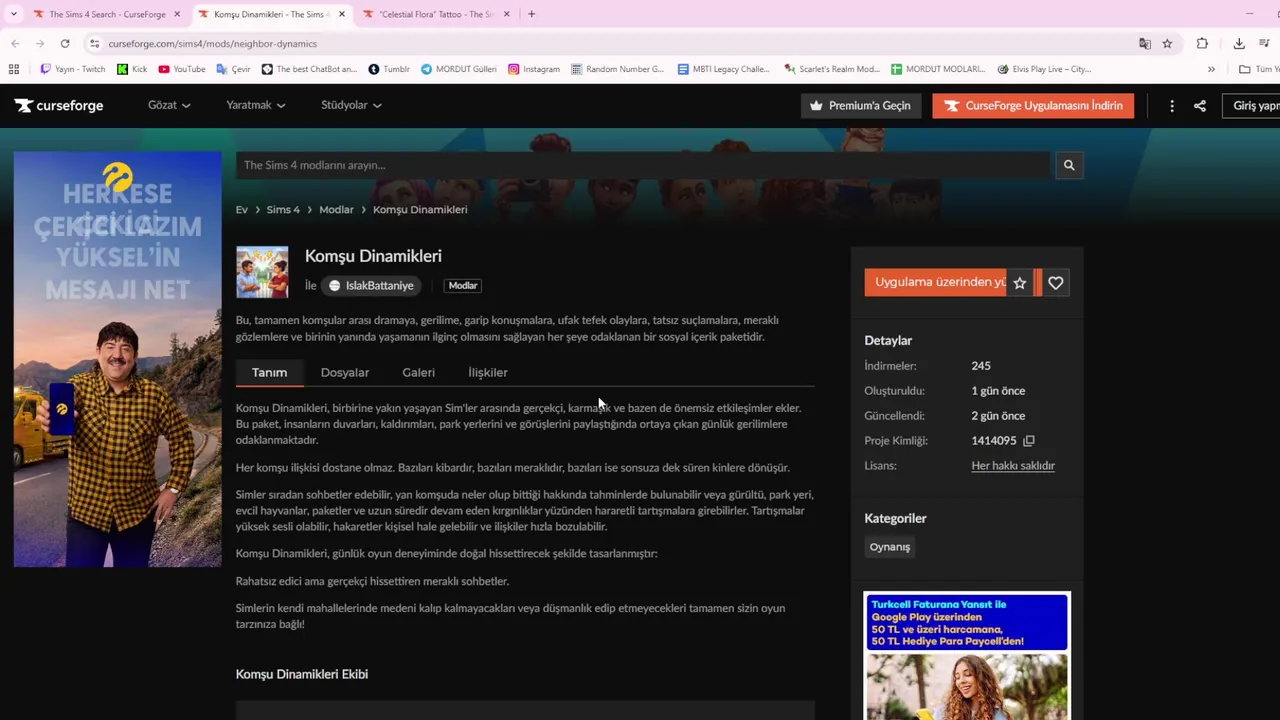This screenshot has width=1280, height=720.
Task: Click the Oynanış category tag
Action: 890,547
